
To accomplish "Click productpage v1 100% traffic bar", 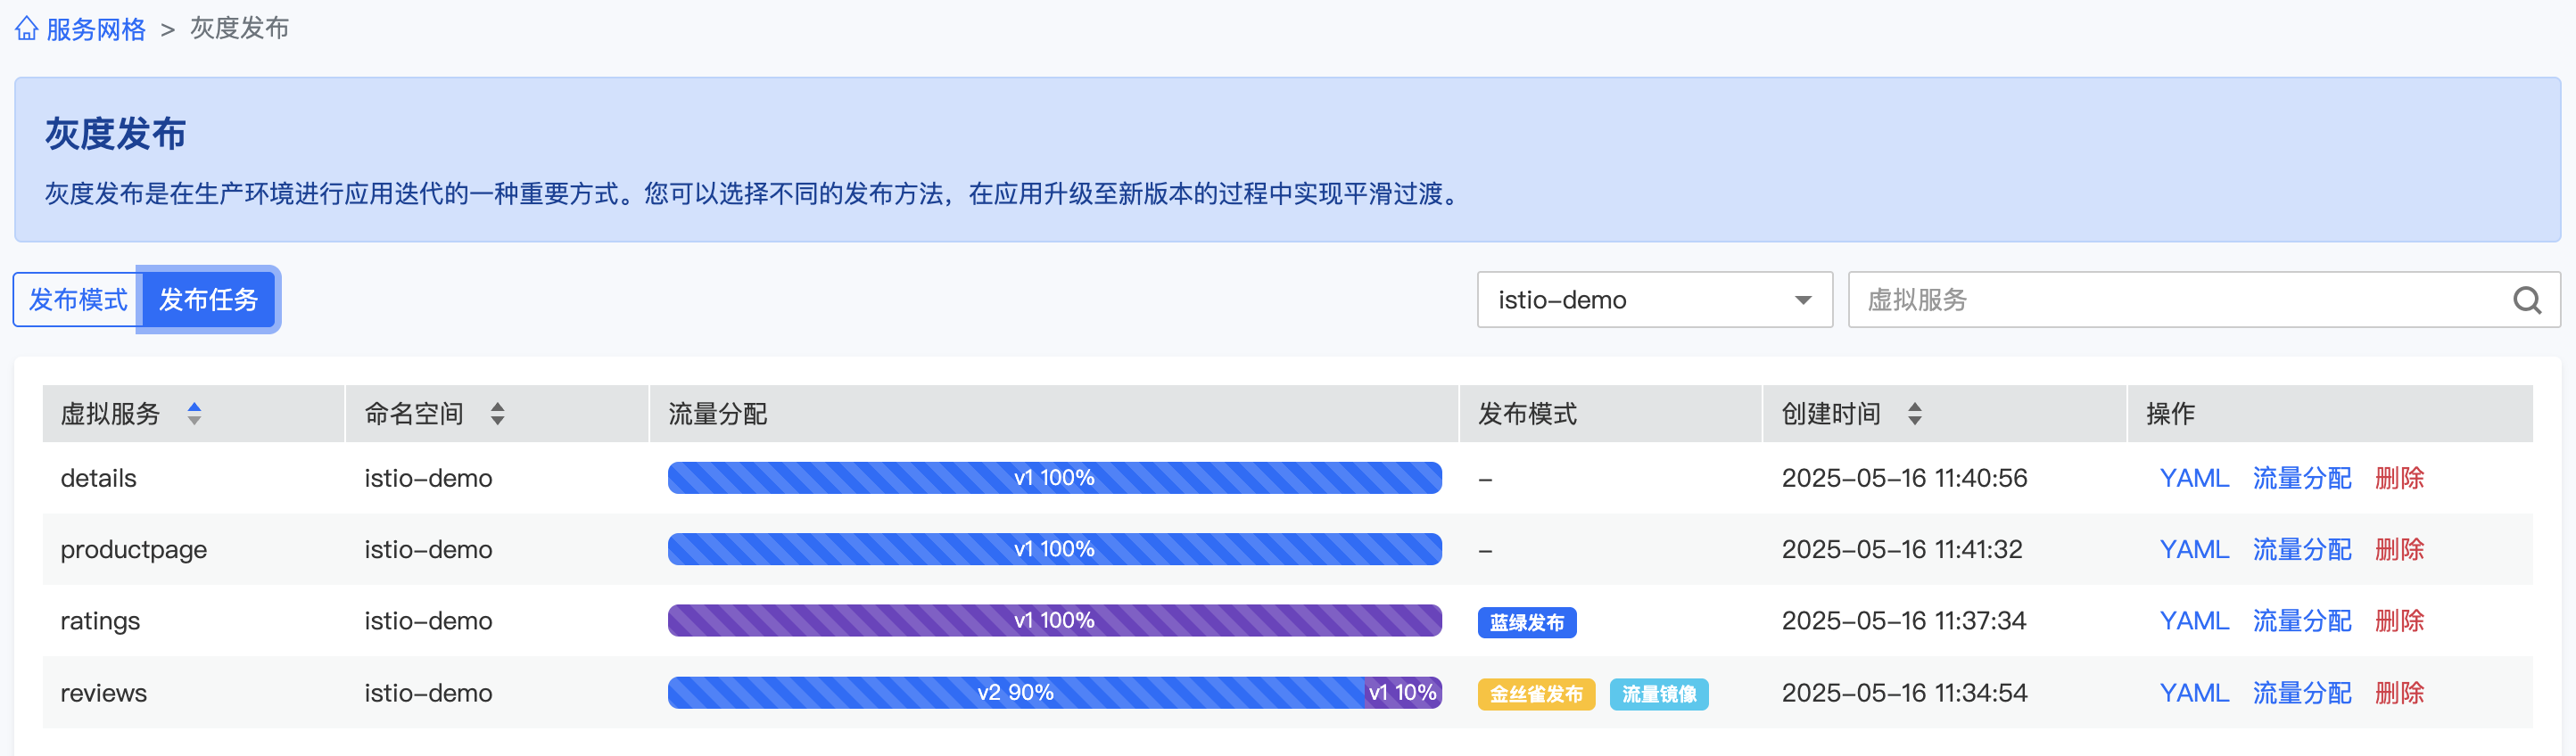I will (1054, 549).
